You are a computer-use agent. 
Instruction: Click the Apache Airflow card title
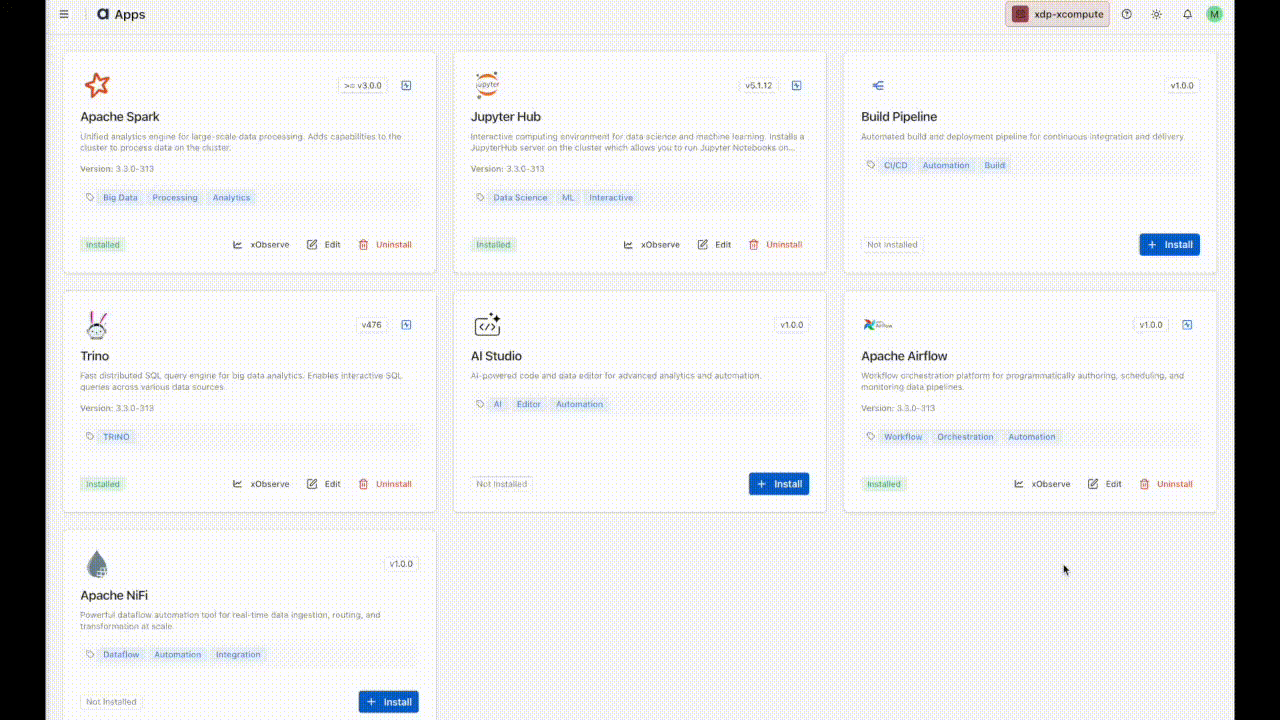click(x=904, y=356)
